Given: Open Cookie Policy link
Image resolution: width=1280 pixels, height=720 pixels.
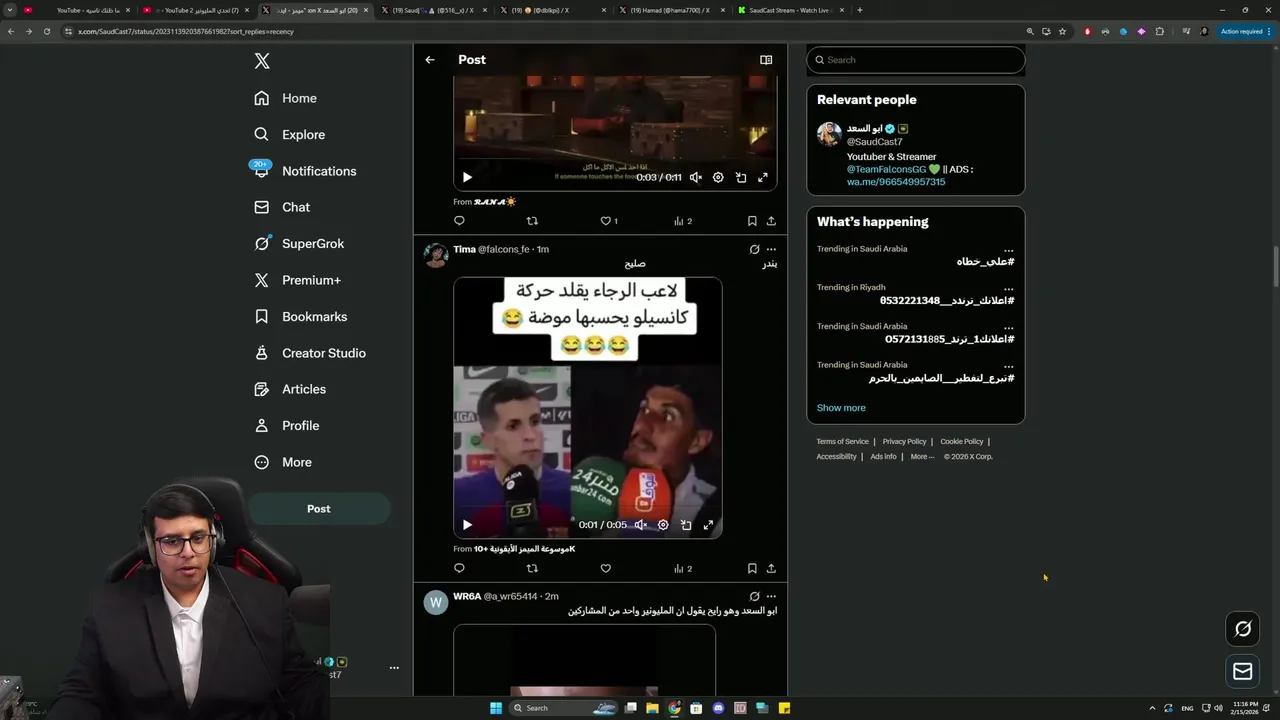Looking at the screenshot, I should [x=961, y=442].
